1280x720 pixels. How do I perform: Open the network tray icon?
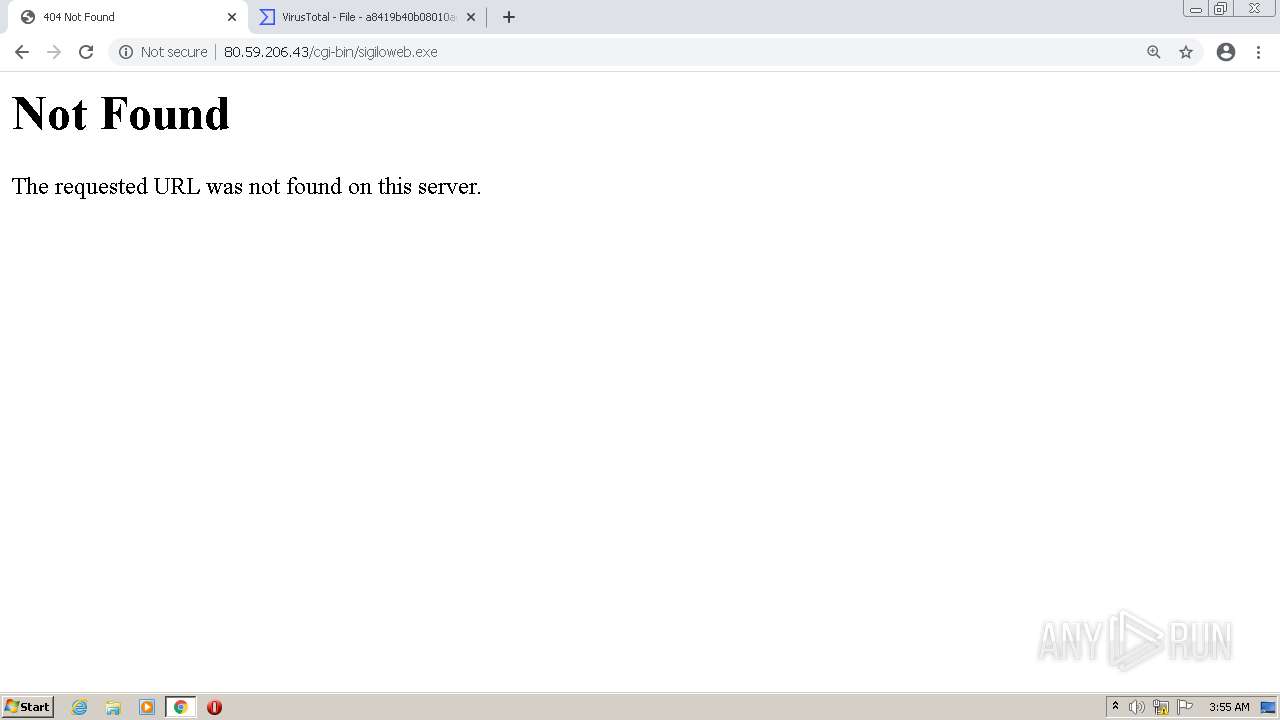coord(1161,707)
